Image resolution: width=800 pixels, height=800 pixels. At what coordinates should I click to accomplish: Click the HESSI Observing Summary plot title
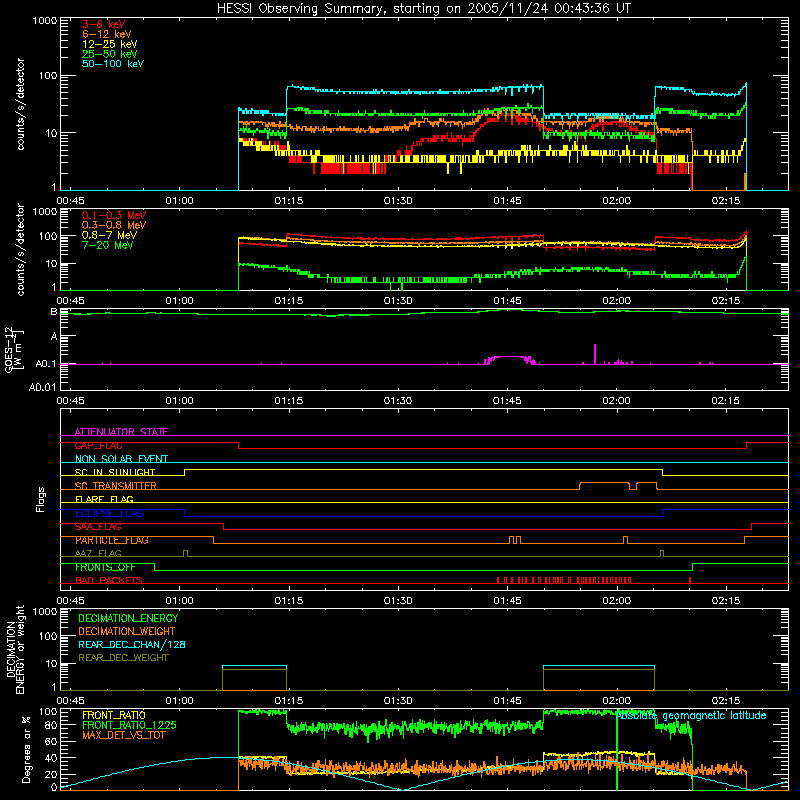pyautogui.click(x=424, y=9)
